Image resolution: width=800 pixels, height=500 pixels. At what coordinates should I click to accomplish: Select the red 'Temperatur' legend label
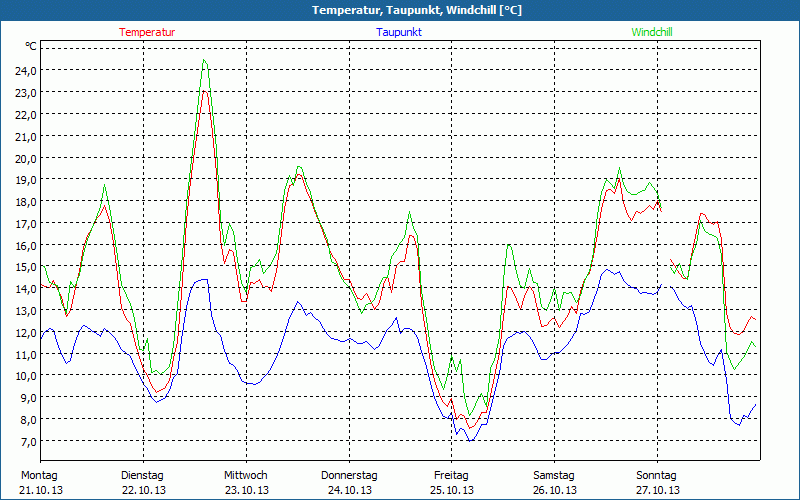click(147, 32)
